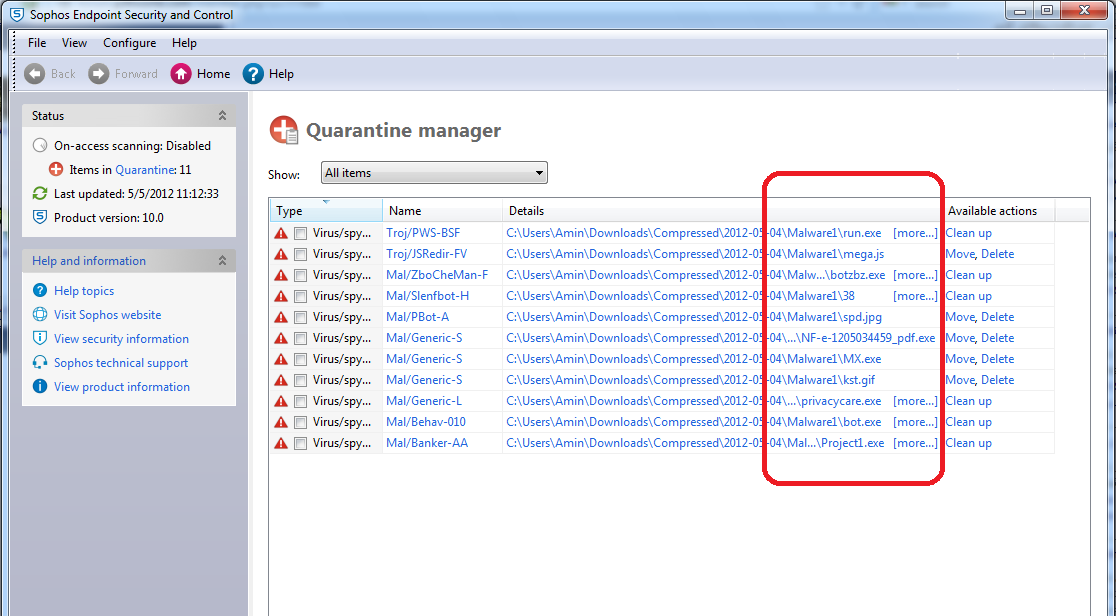Click the Sophos technical support headset icon
1116x616 pixels.
[40, 362]
